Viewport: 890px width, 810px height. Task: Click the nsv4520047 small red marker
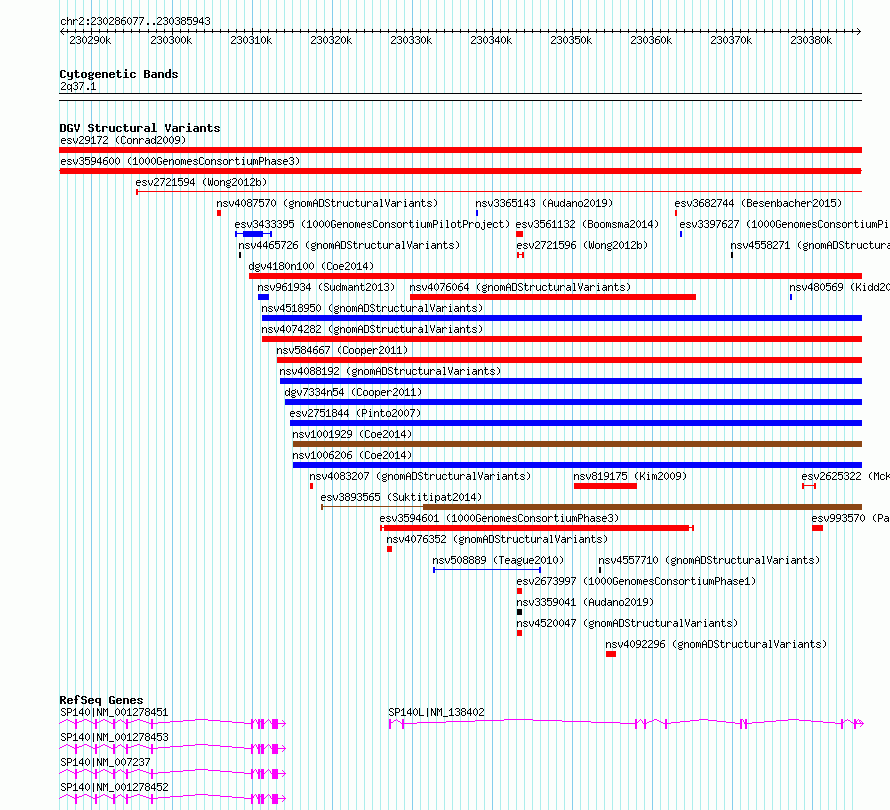[519, 633]
